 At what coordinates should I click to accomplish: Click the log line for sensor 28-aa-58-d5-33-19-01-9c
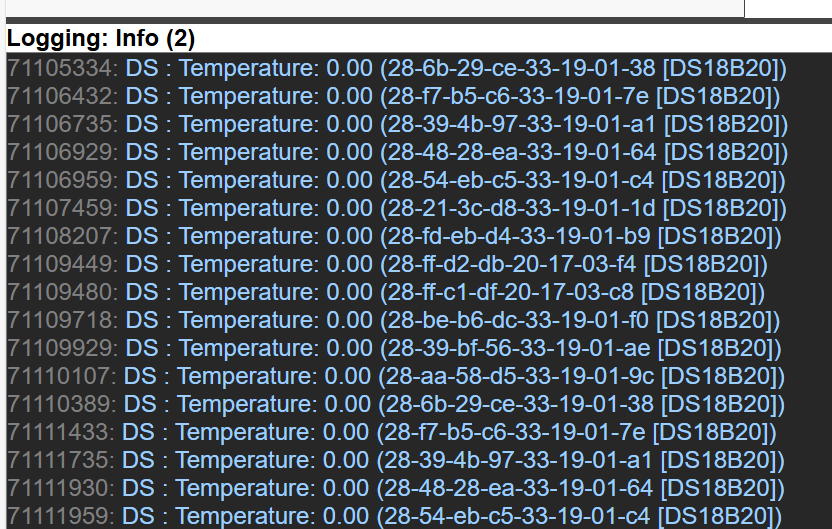tap(396, 377)
